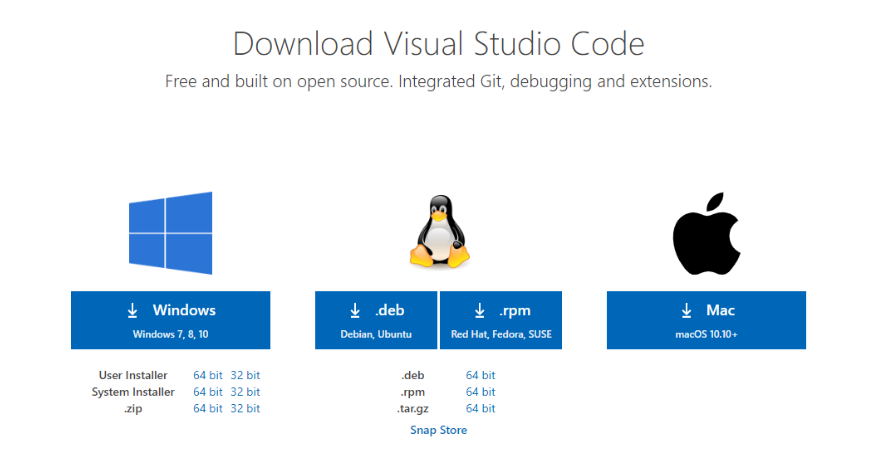Click the 'Free and built on open source' subtitle
The height and width of the screenshot is (454, 890).
click(x=439, y=82)
